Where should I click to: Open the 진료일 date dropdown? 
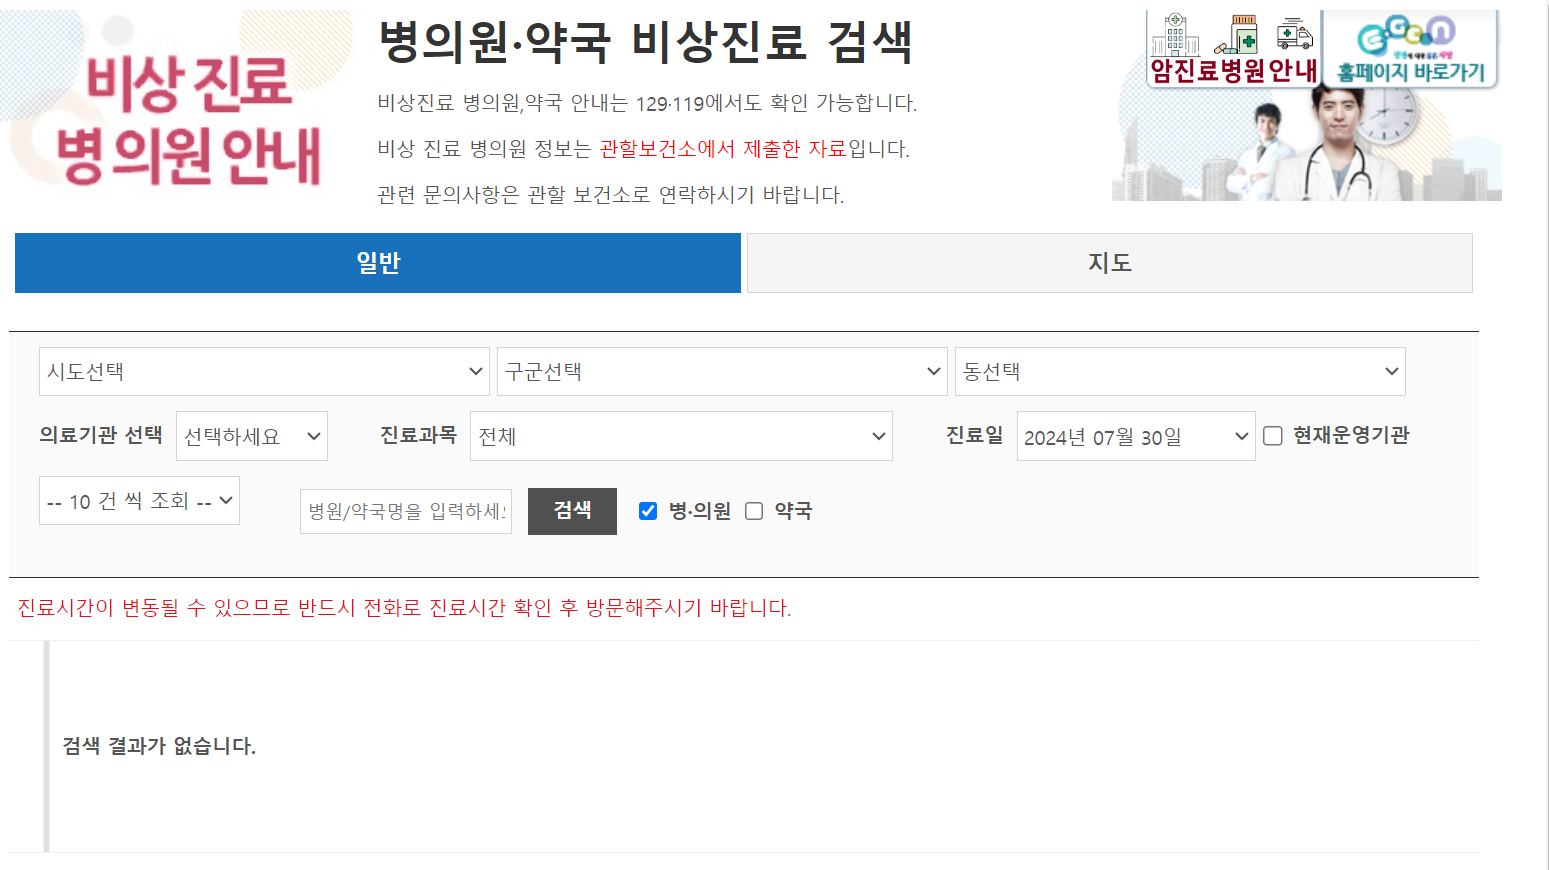click(1135, 435)
